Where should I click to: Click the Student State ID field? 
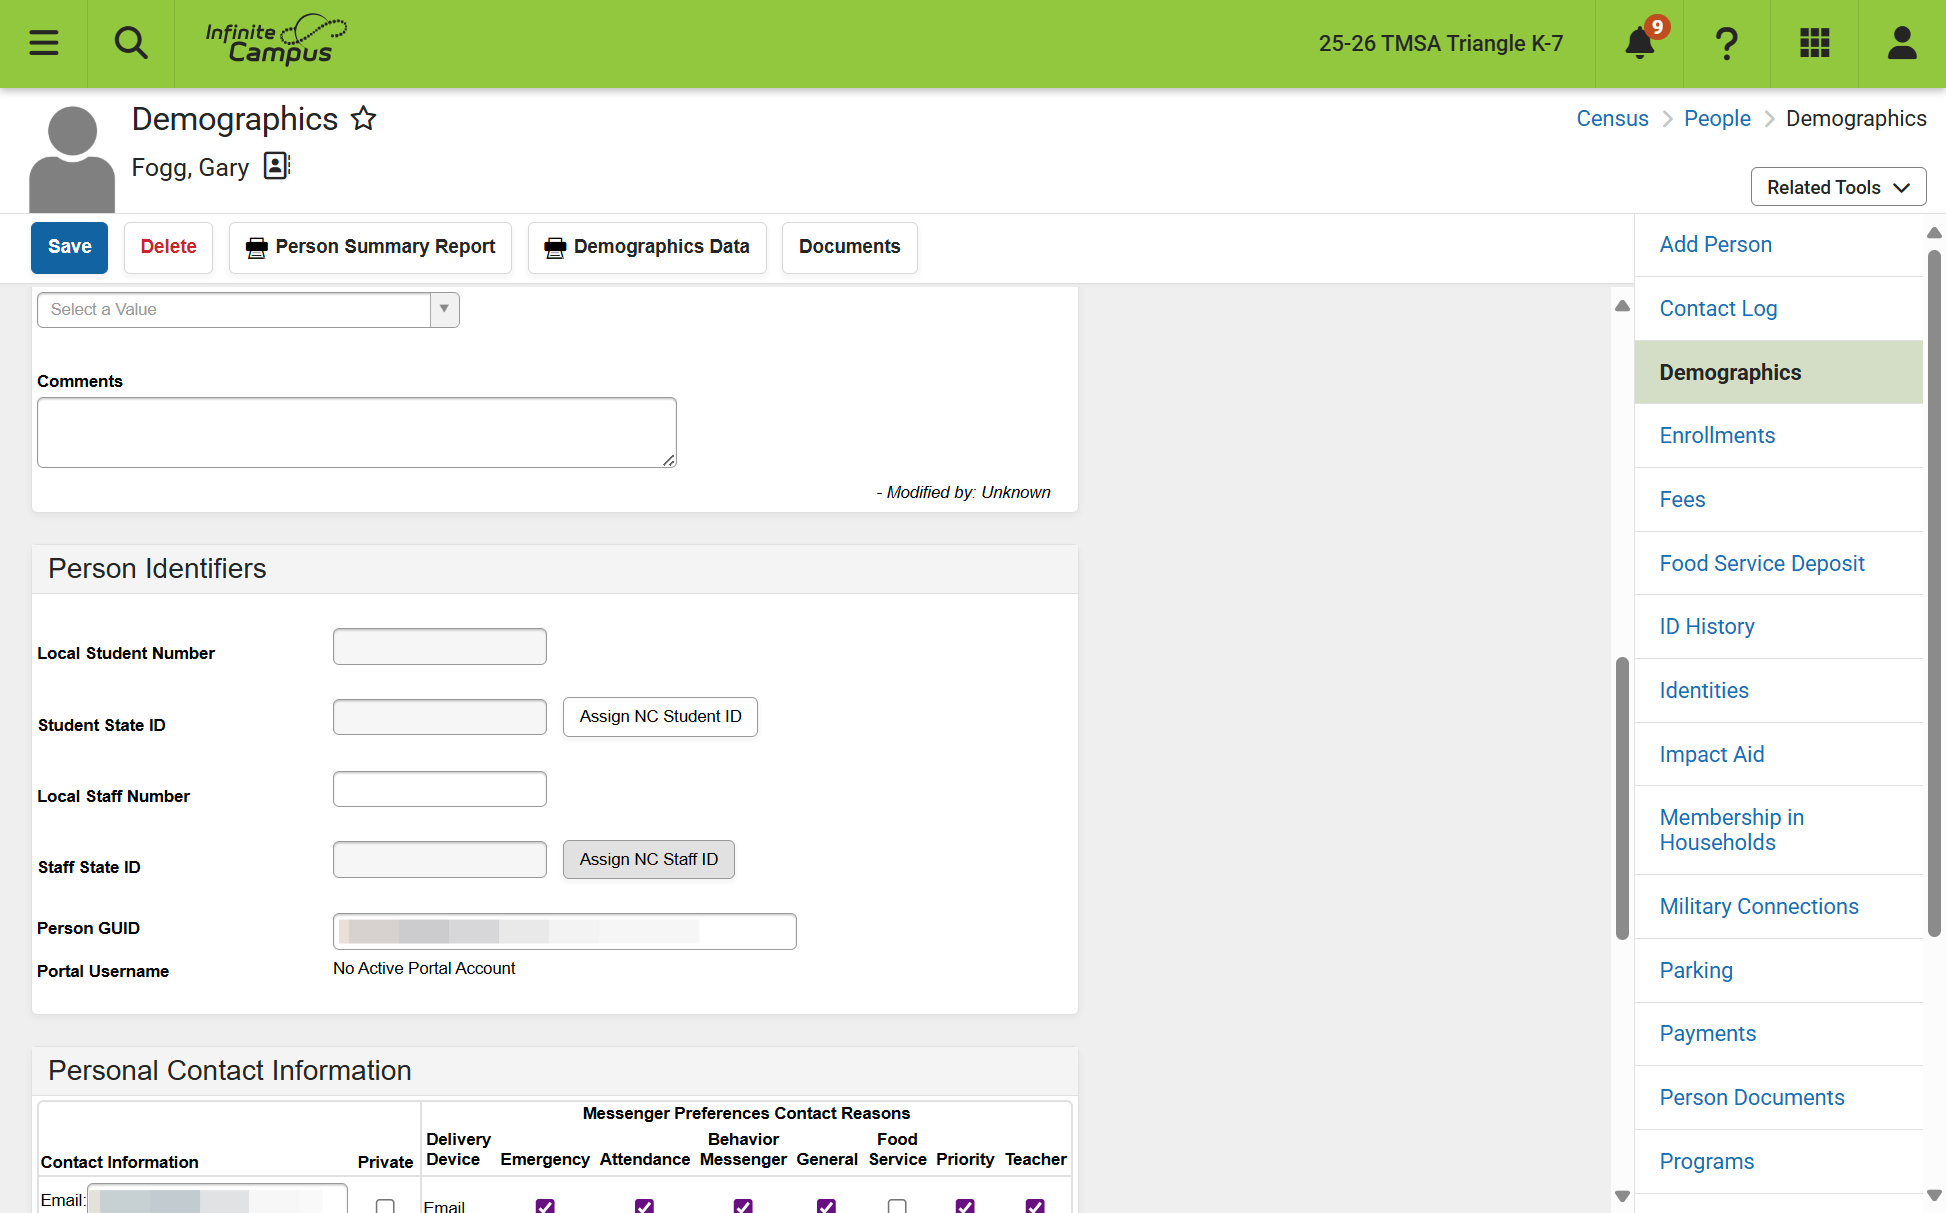[x=439, y=717]
